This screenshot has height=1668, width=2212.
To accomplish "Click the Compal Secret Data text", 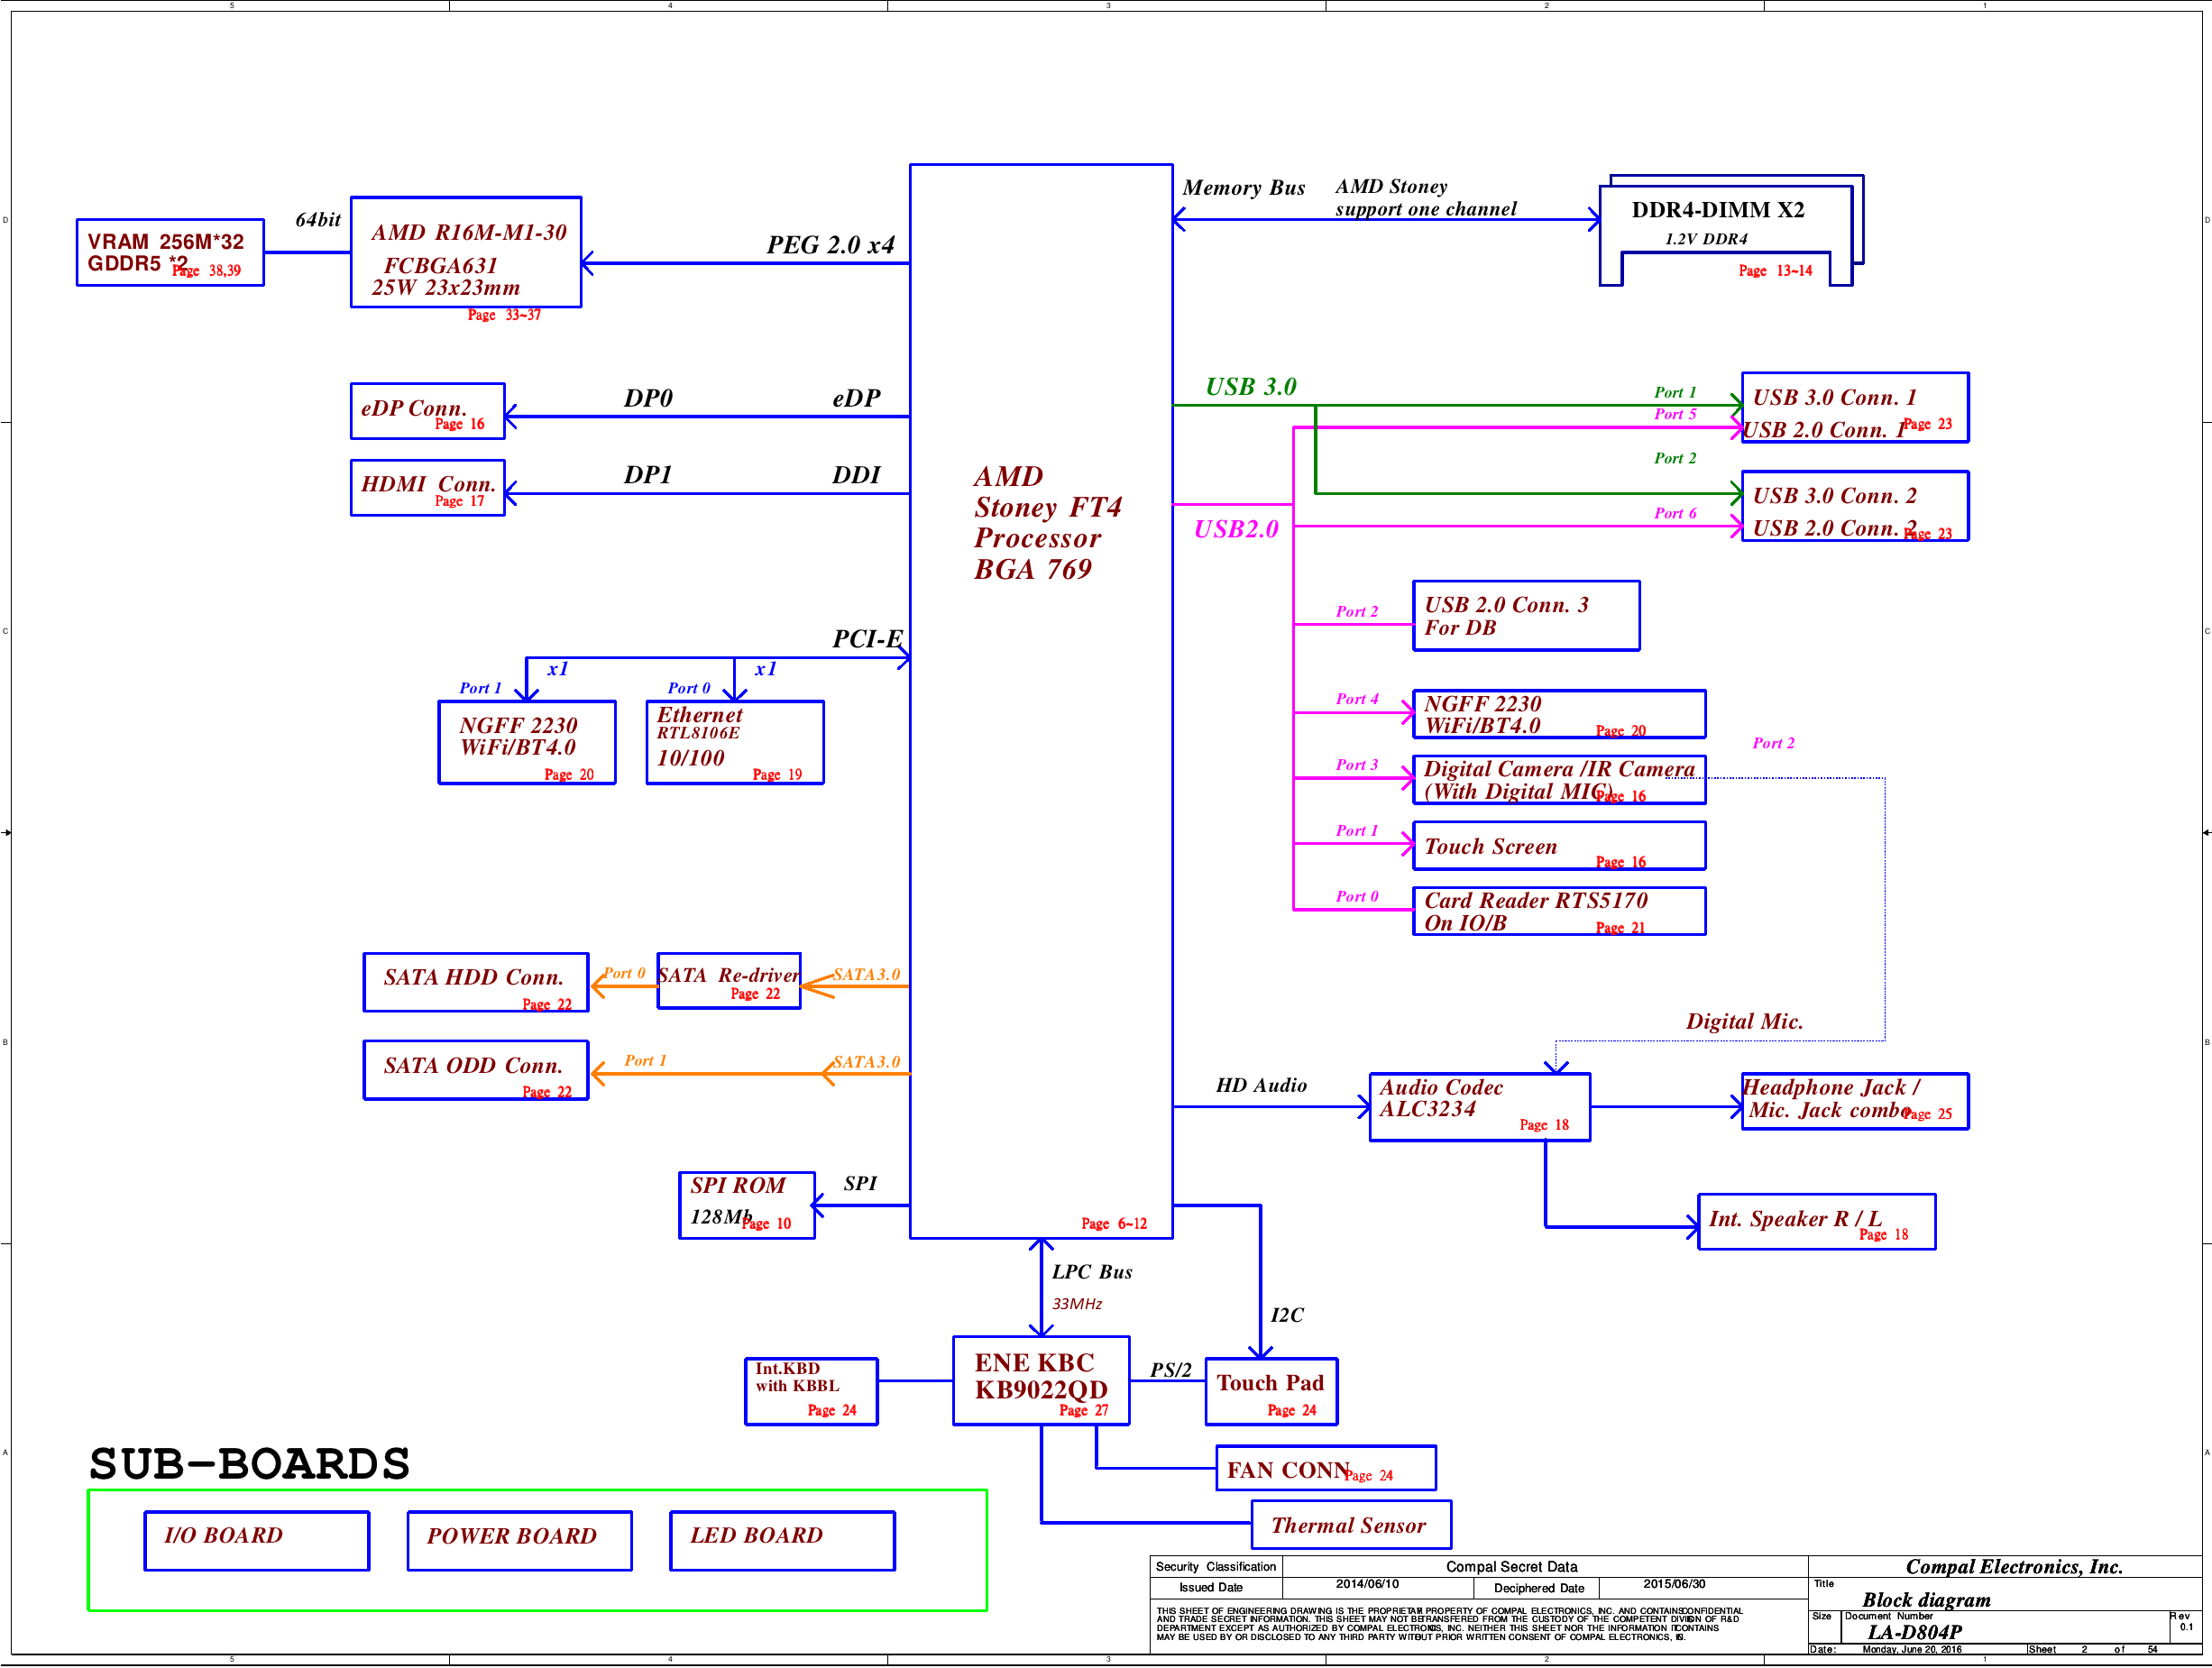I will pos(1511,1567).
